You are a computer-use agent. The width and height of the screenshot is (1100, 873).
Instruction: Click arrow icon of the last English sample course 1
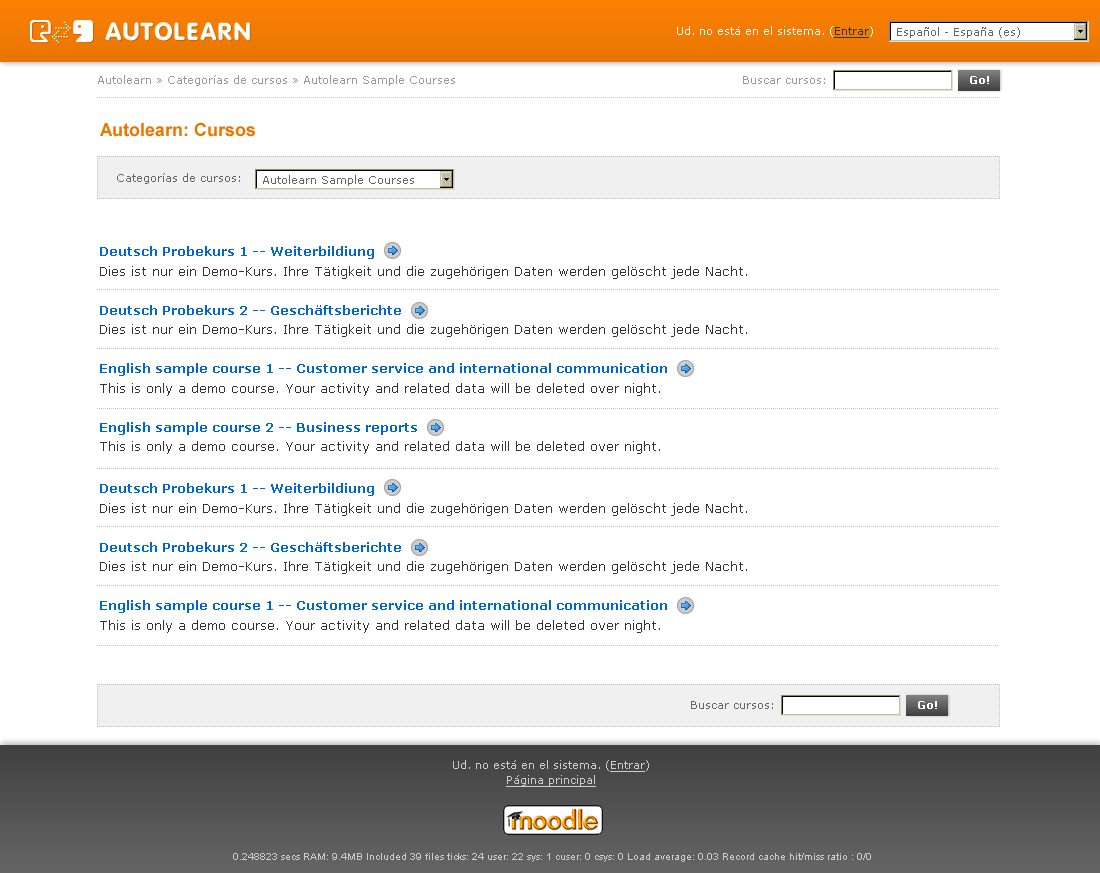coord(685,606)
